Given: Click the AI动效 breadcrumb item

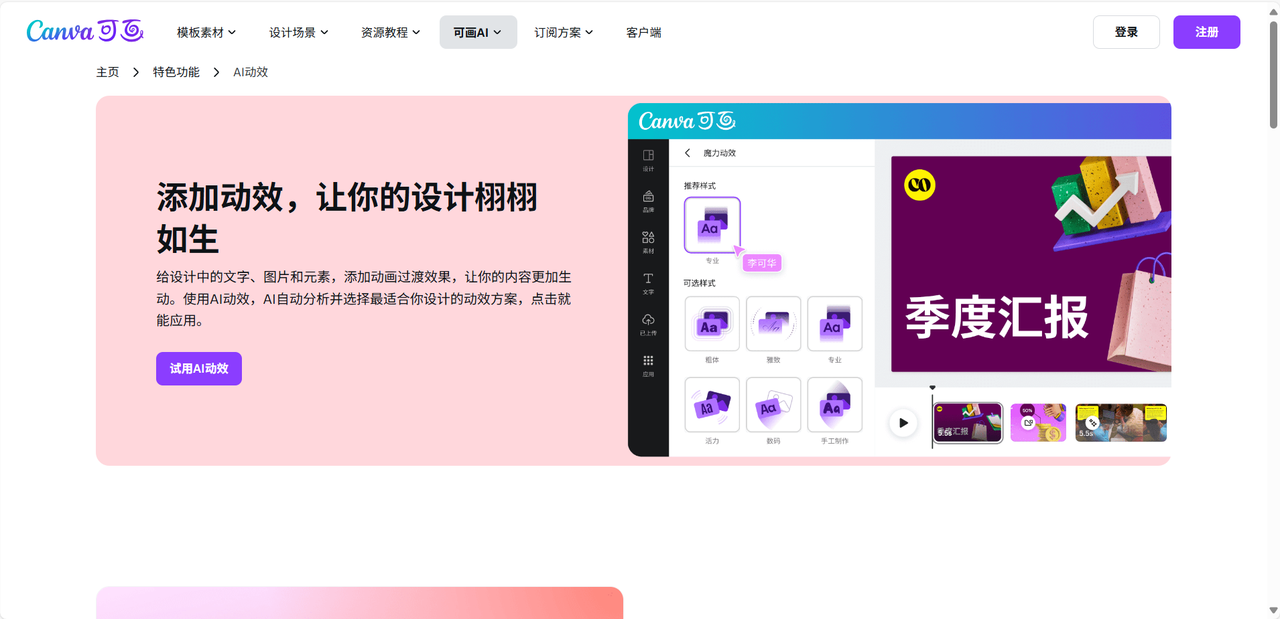Looking at the screenshot, I should pyautogui.click(x=250, y=72).
